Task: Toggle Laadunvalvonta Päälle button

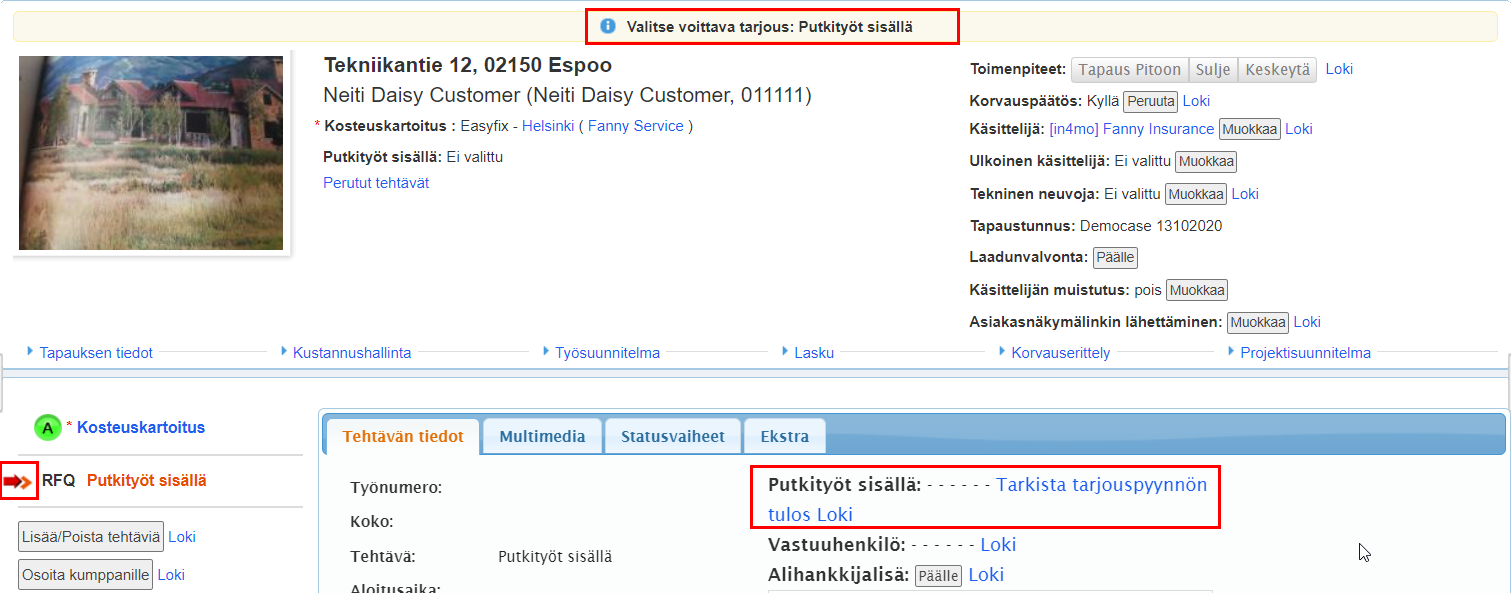Action: click(x=1115, y=257)
